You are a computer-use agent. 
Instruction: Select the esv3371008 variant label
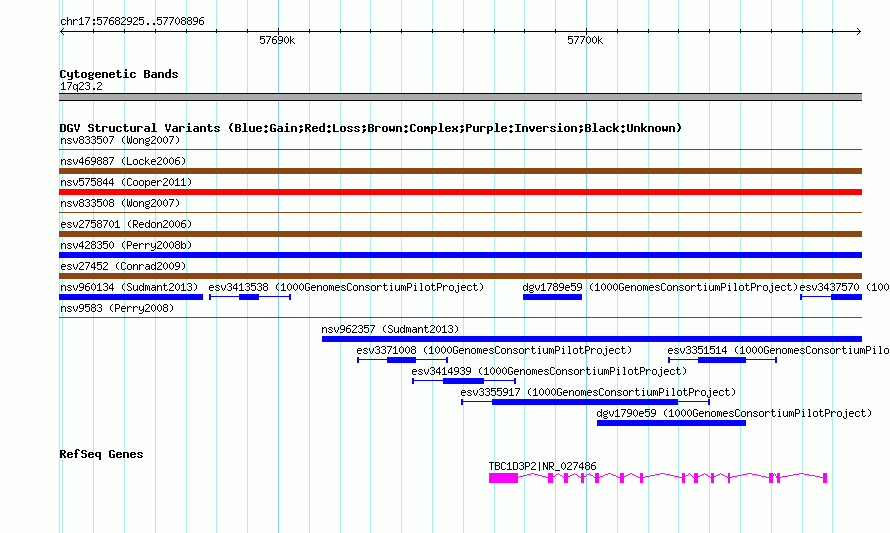pos(494,350)
